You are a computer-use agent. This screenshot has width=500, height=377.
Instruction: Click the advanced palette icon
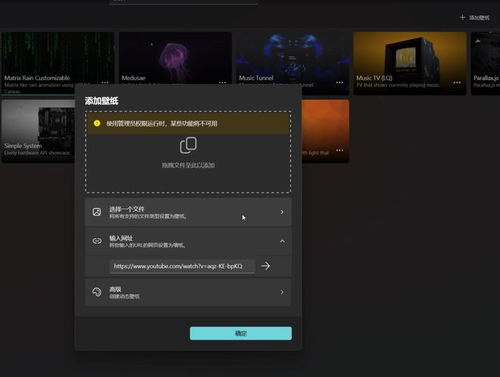click(97, 292)
